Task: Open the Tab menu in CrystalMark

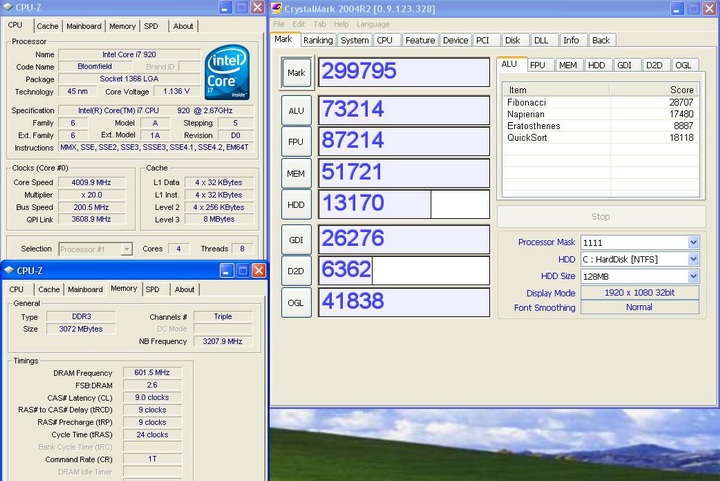Action: pyautogui.click(x=320, y=24)
